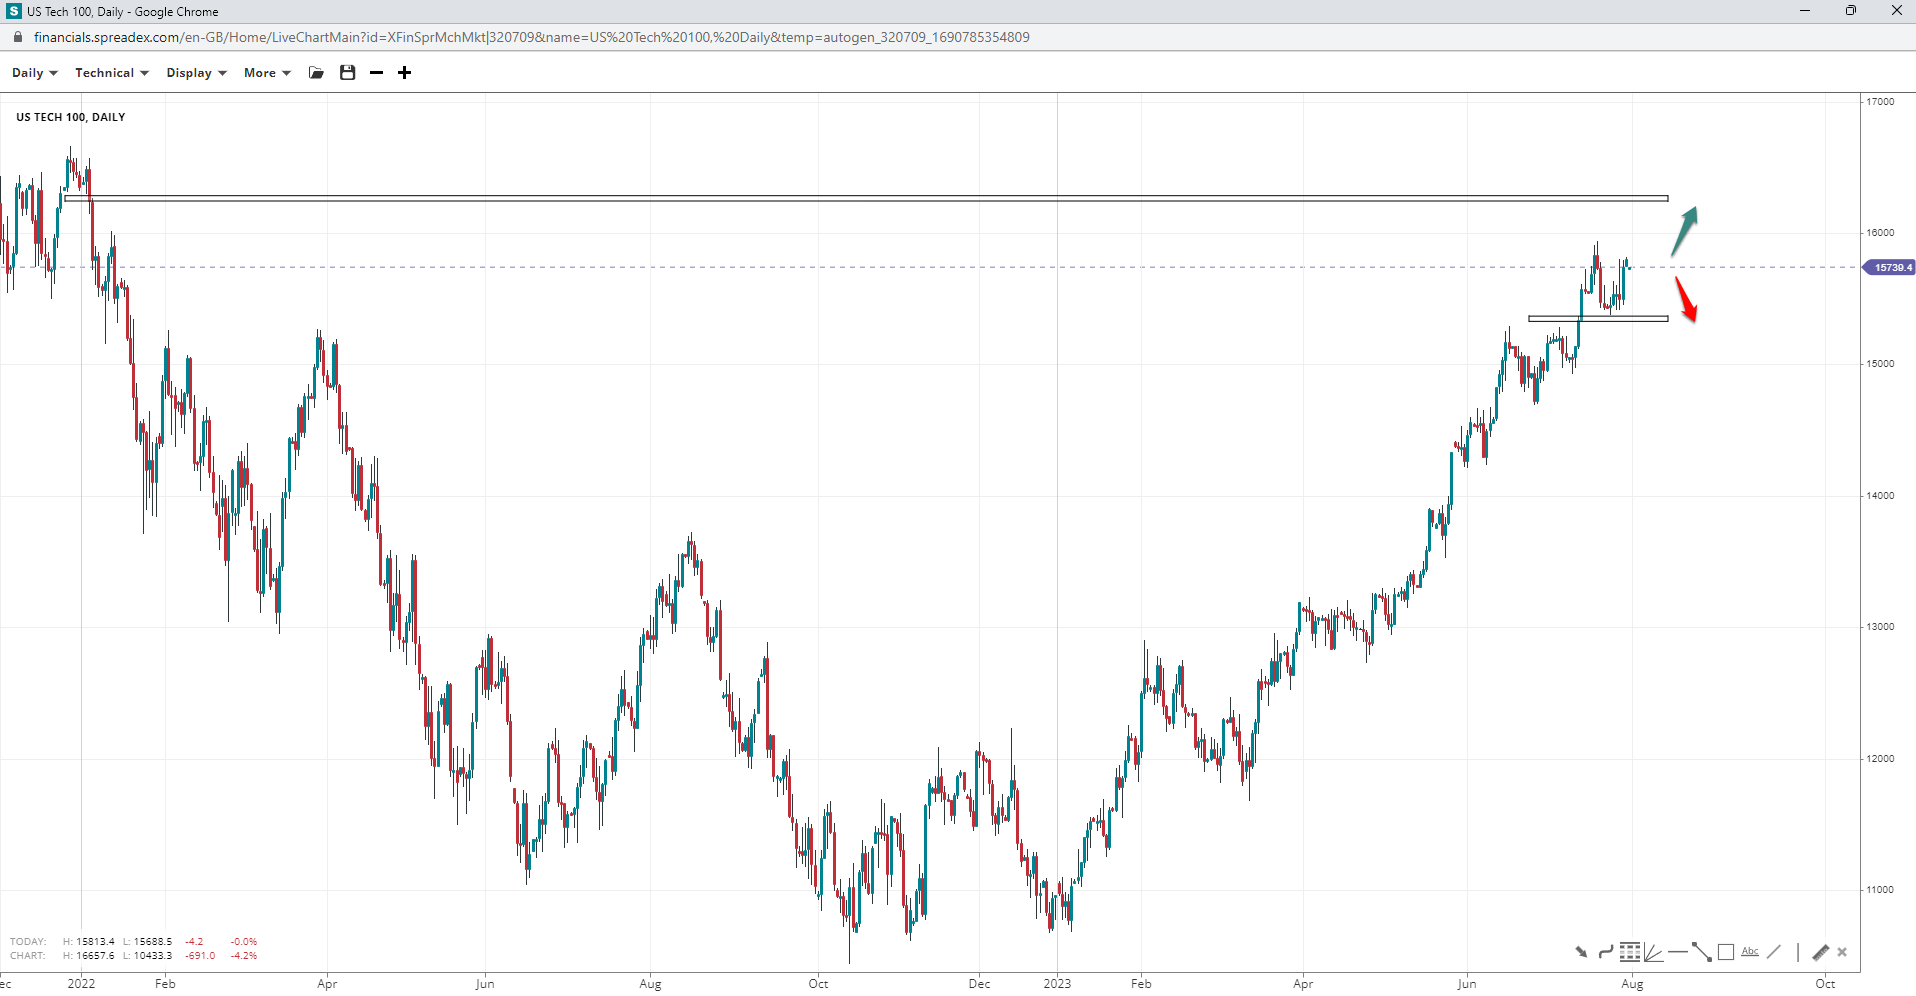Click the save chart floppy disk icon
This screenshot has width=1916, height=996.
pos(347,73)
